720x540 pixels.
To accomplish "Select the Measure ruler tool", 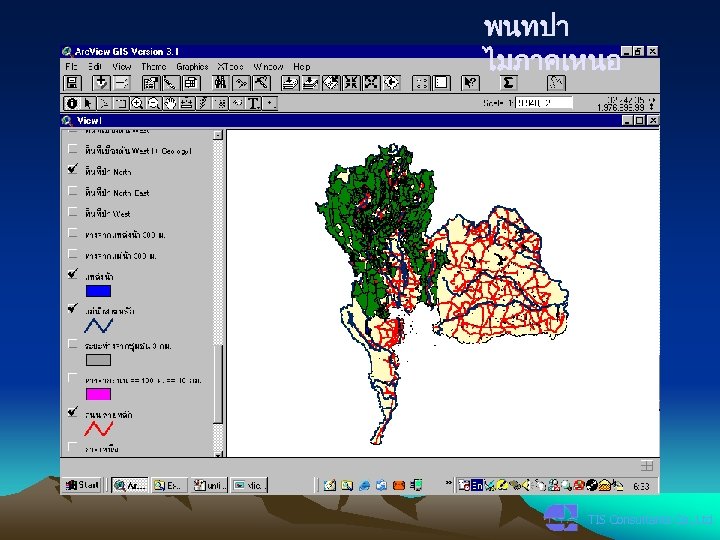I will coord(187,104).
